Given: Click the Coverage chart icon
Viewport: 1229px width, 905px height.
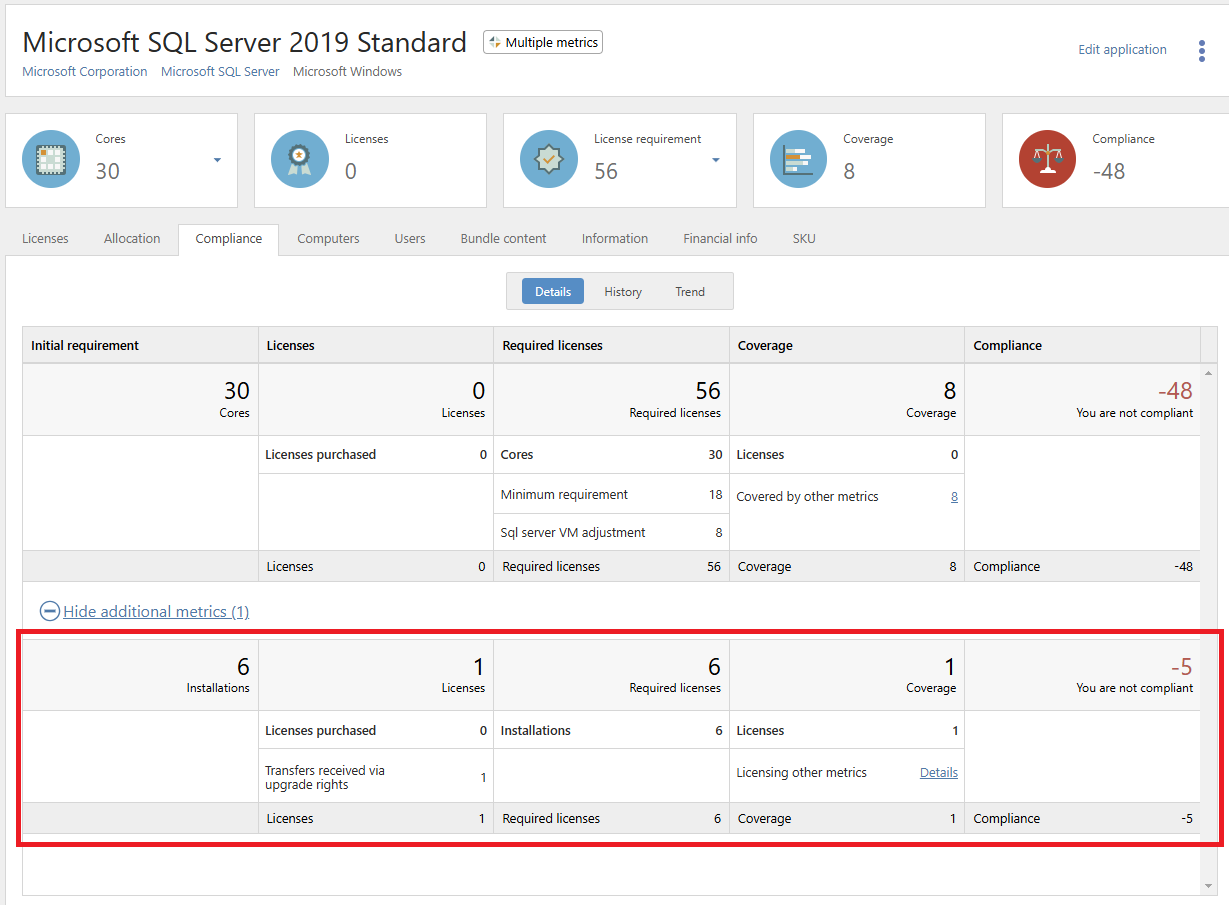Looking at the screenshot, I should pos(799,160).
